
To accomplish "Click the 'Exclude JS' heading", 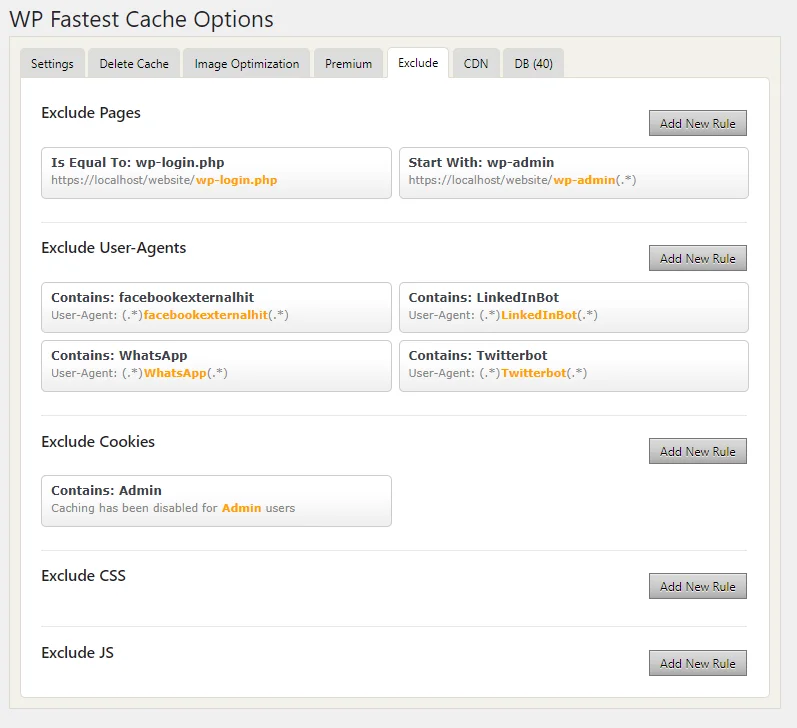I will click(78, 652).
